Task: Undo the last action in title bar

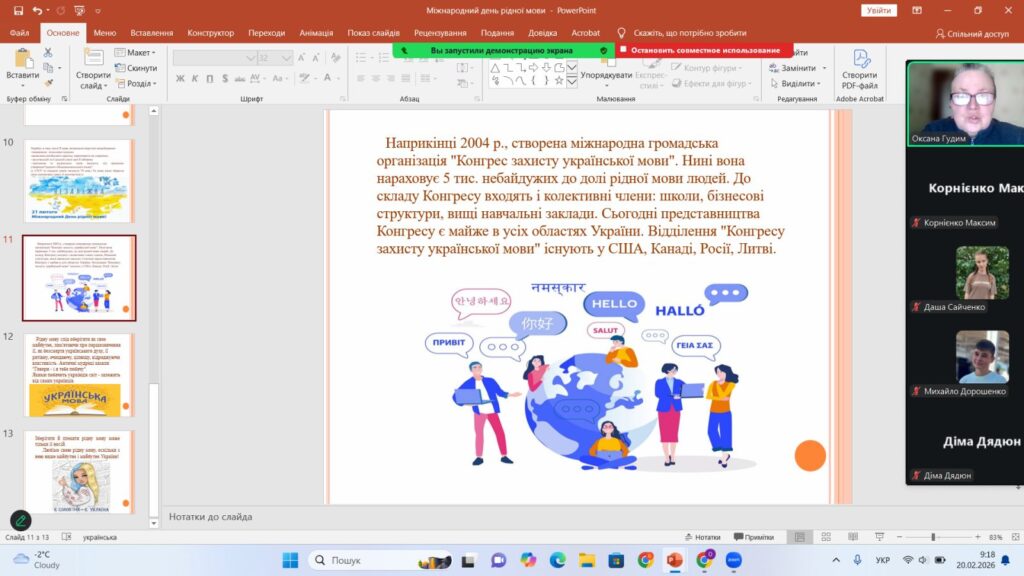Action: [38, 10]
